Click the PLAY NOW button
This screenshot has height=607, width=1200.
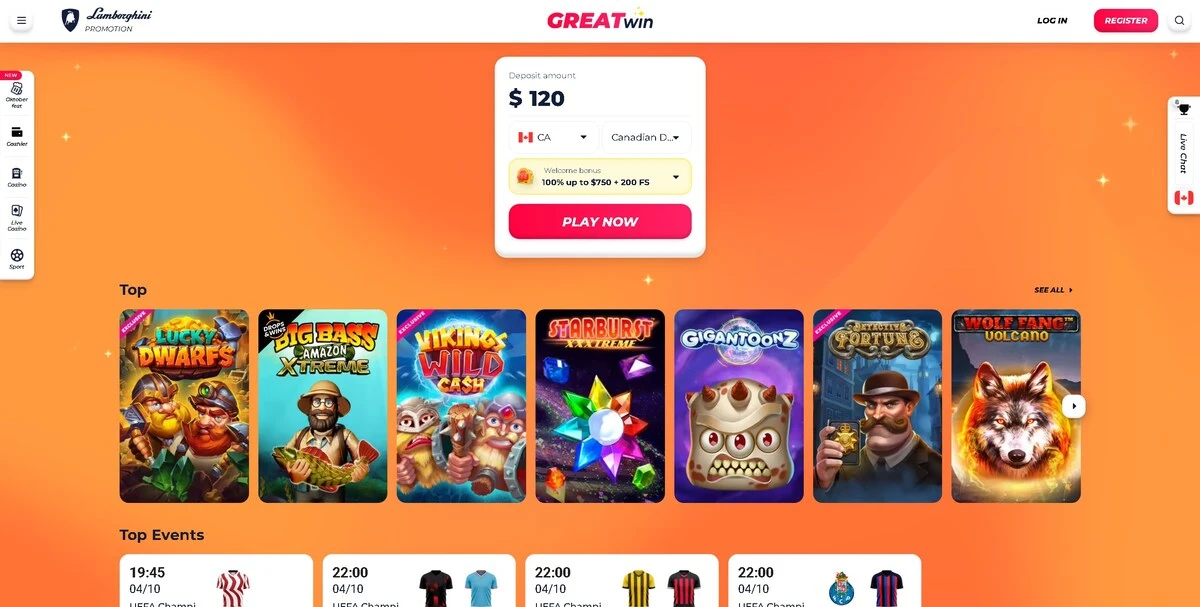(600, 222)
